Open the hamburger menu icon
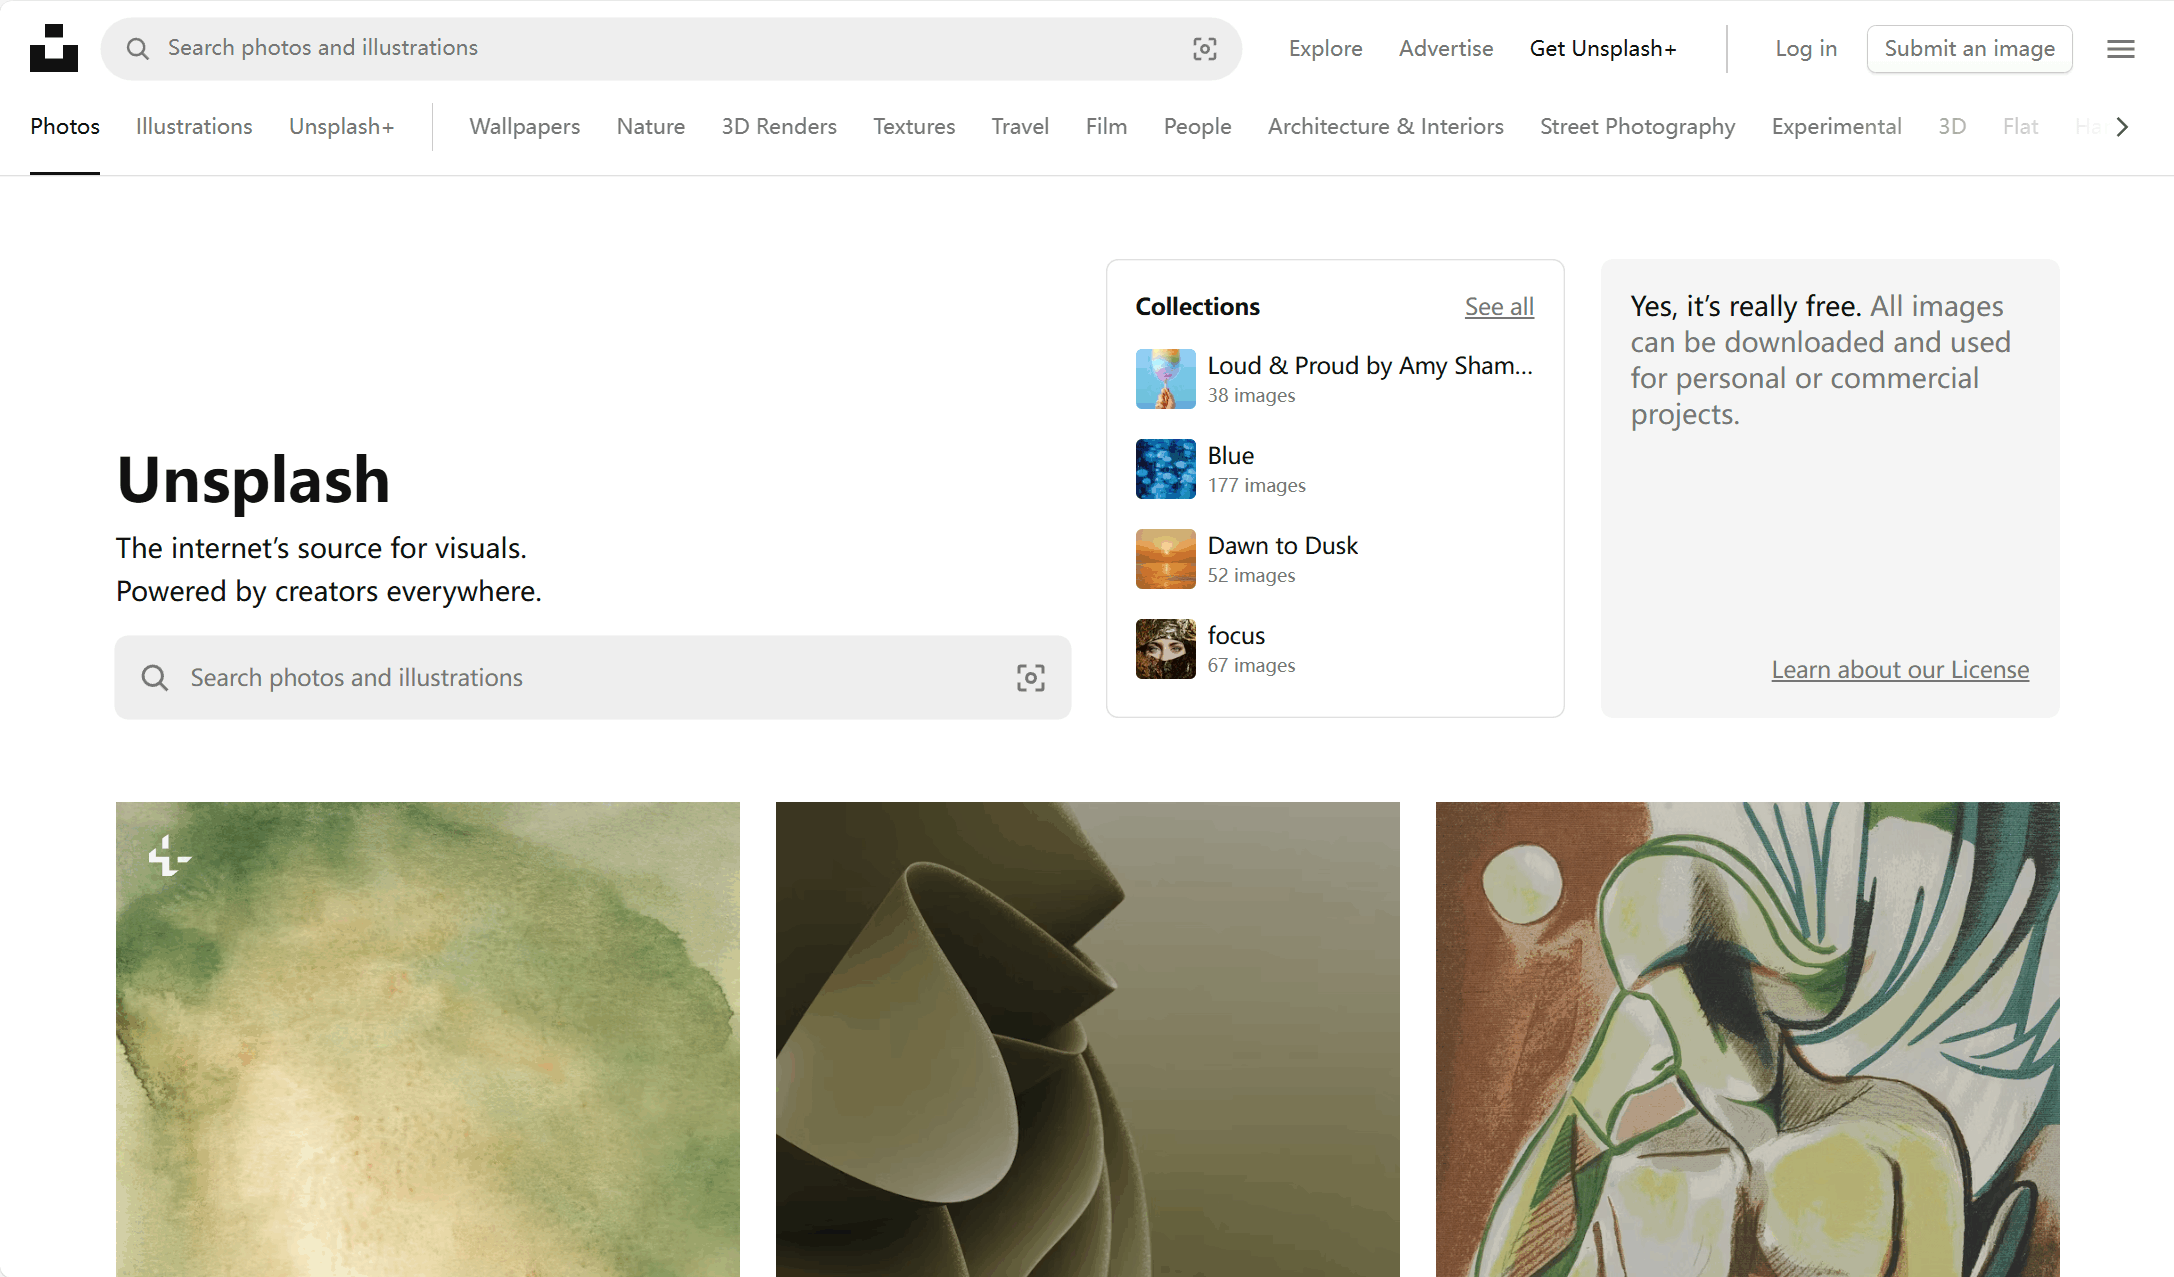This screenshot has width=2174, height=1277. (2120, 49)
